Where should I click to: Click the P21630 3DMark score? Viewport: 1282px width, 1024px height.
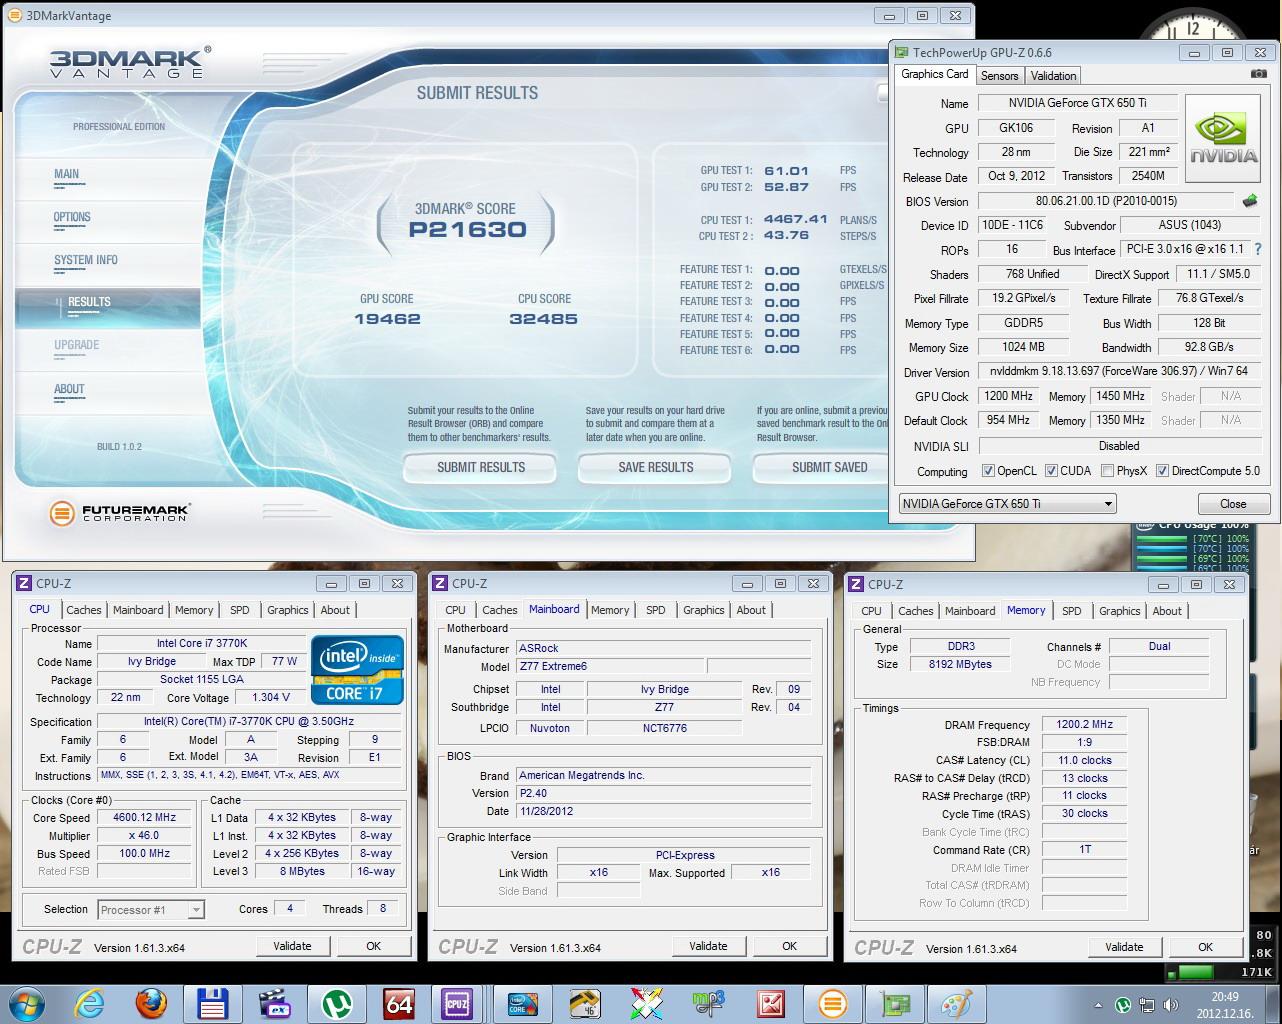(467, 230)
